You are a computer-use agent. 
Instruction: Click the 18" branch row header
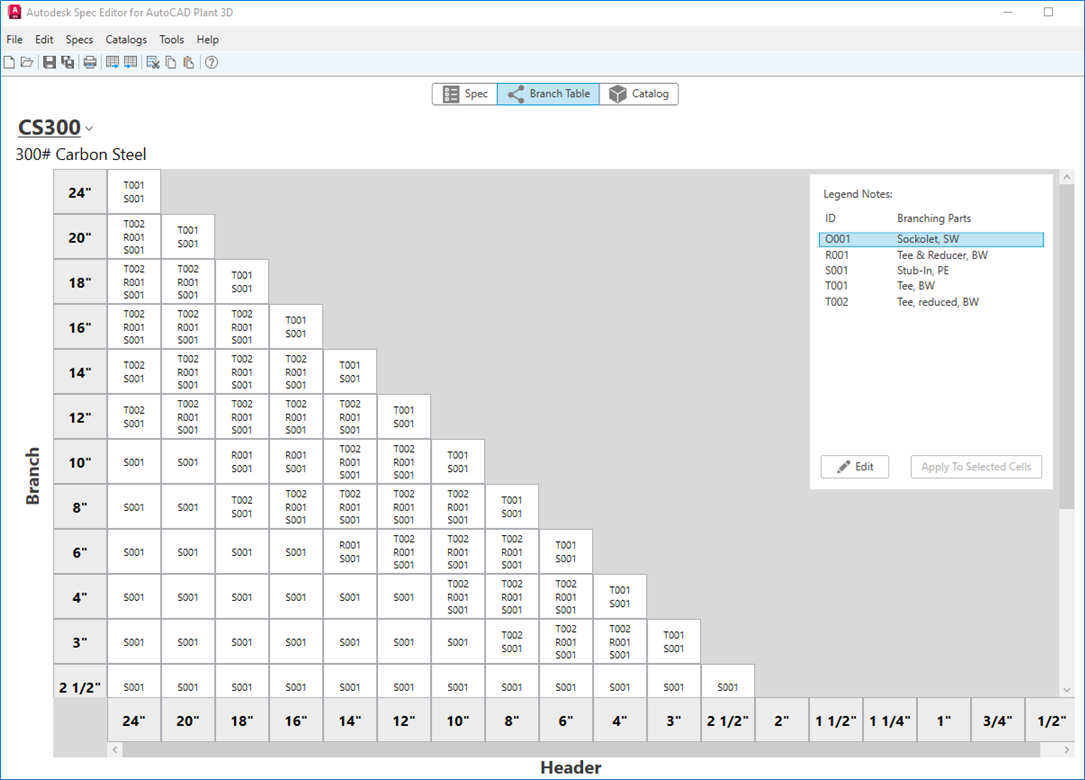tap(80, 282)
